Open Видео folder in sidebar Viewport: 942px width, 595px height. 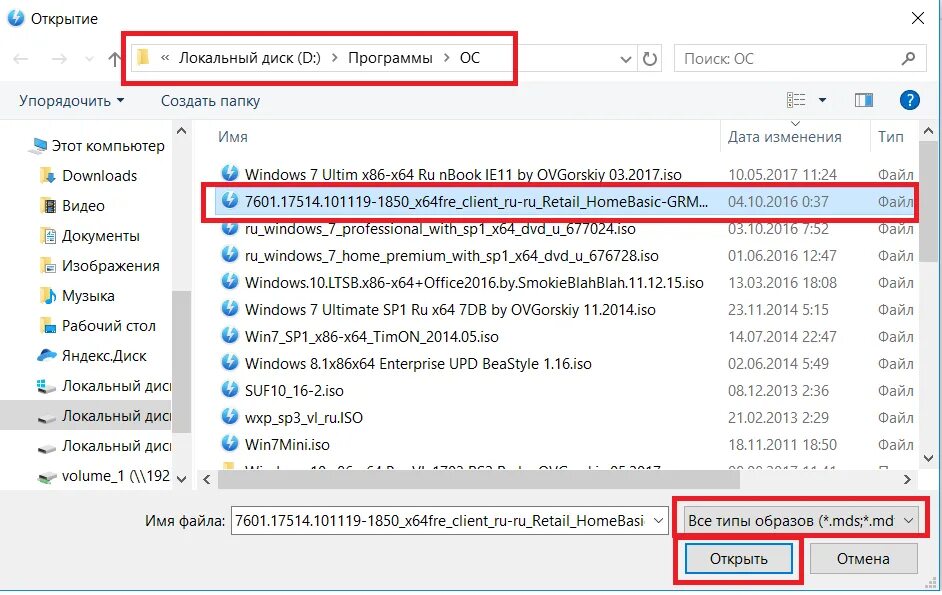click(x=84, y=206)
